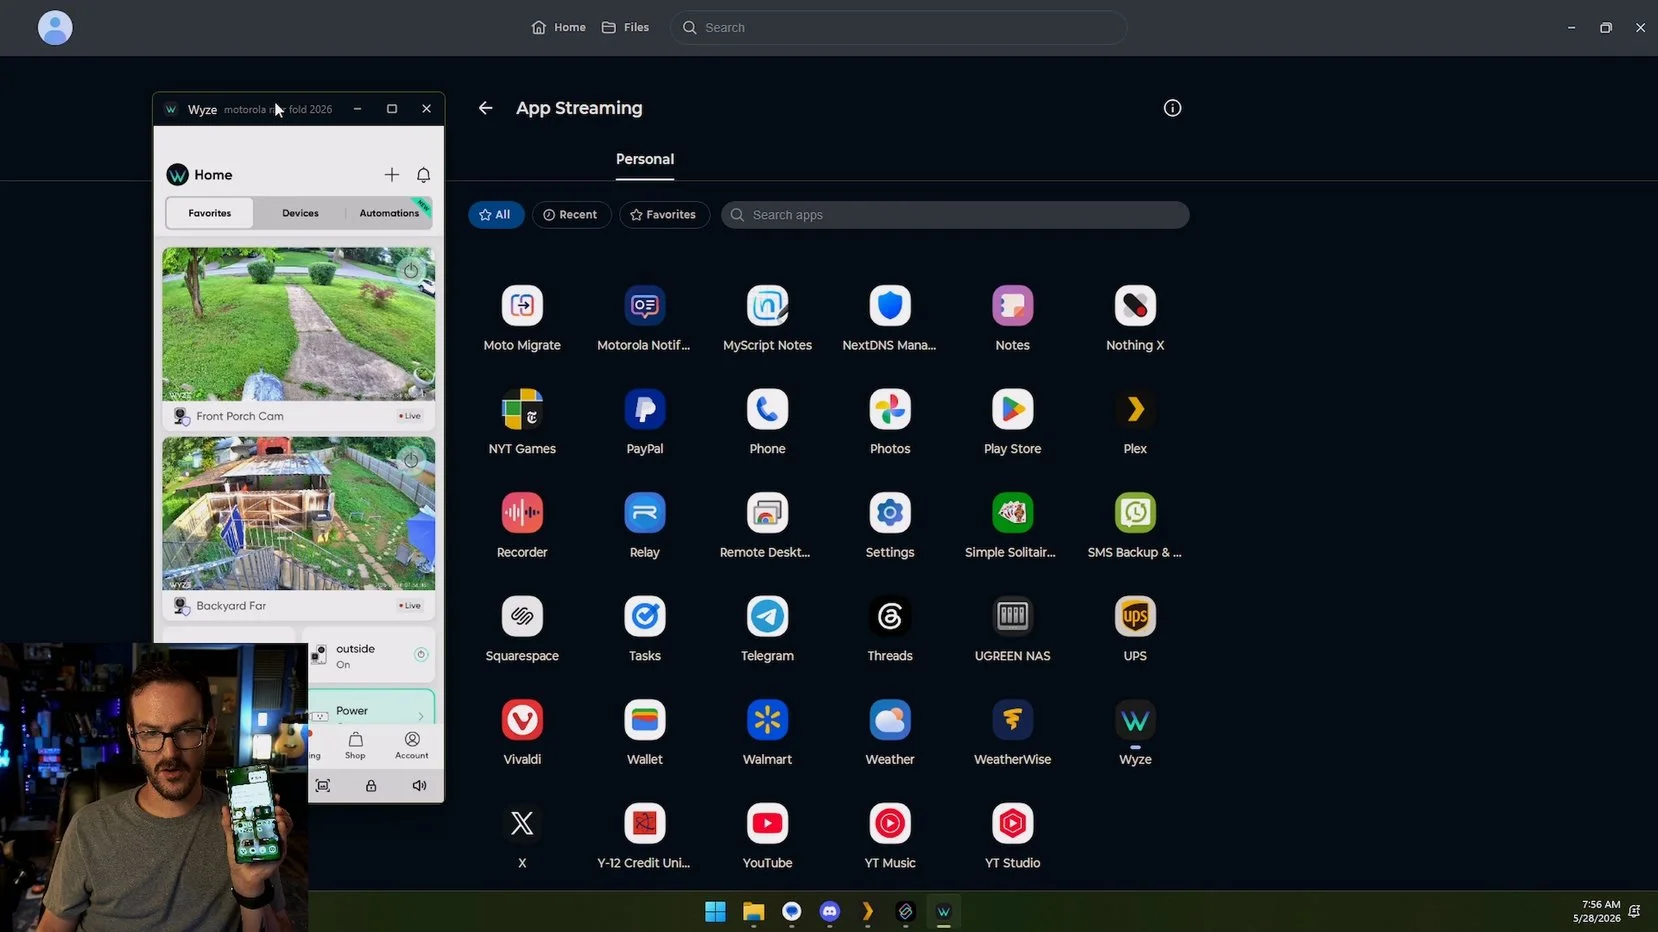Go back from App Streaming
This screenshot has width=1658, height=932.
point(485,108)
